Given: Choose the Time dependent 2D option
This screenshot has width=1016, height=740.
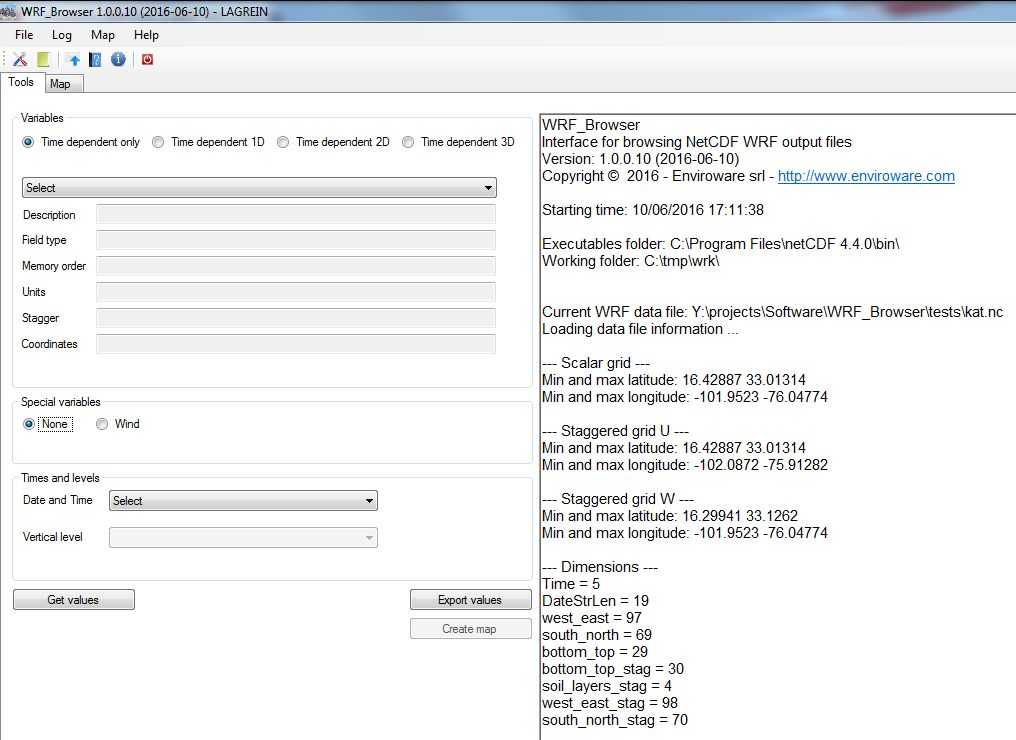Looking at the screenshot, I should pos(283,142).
